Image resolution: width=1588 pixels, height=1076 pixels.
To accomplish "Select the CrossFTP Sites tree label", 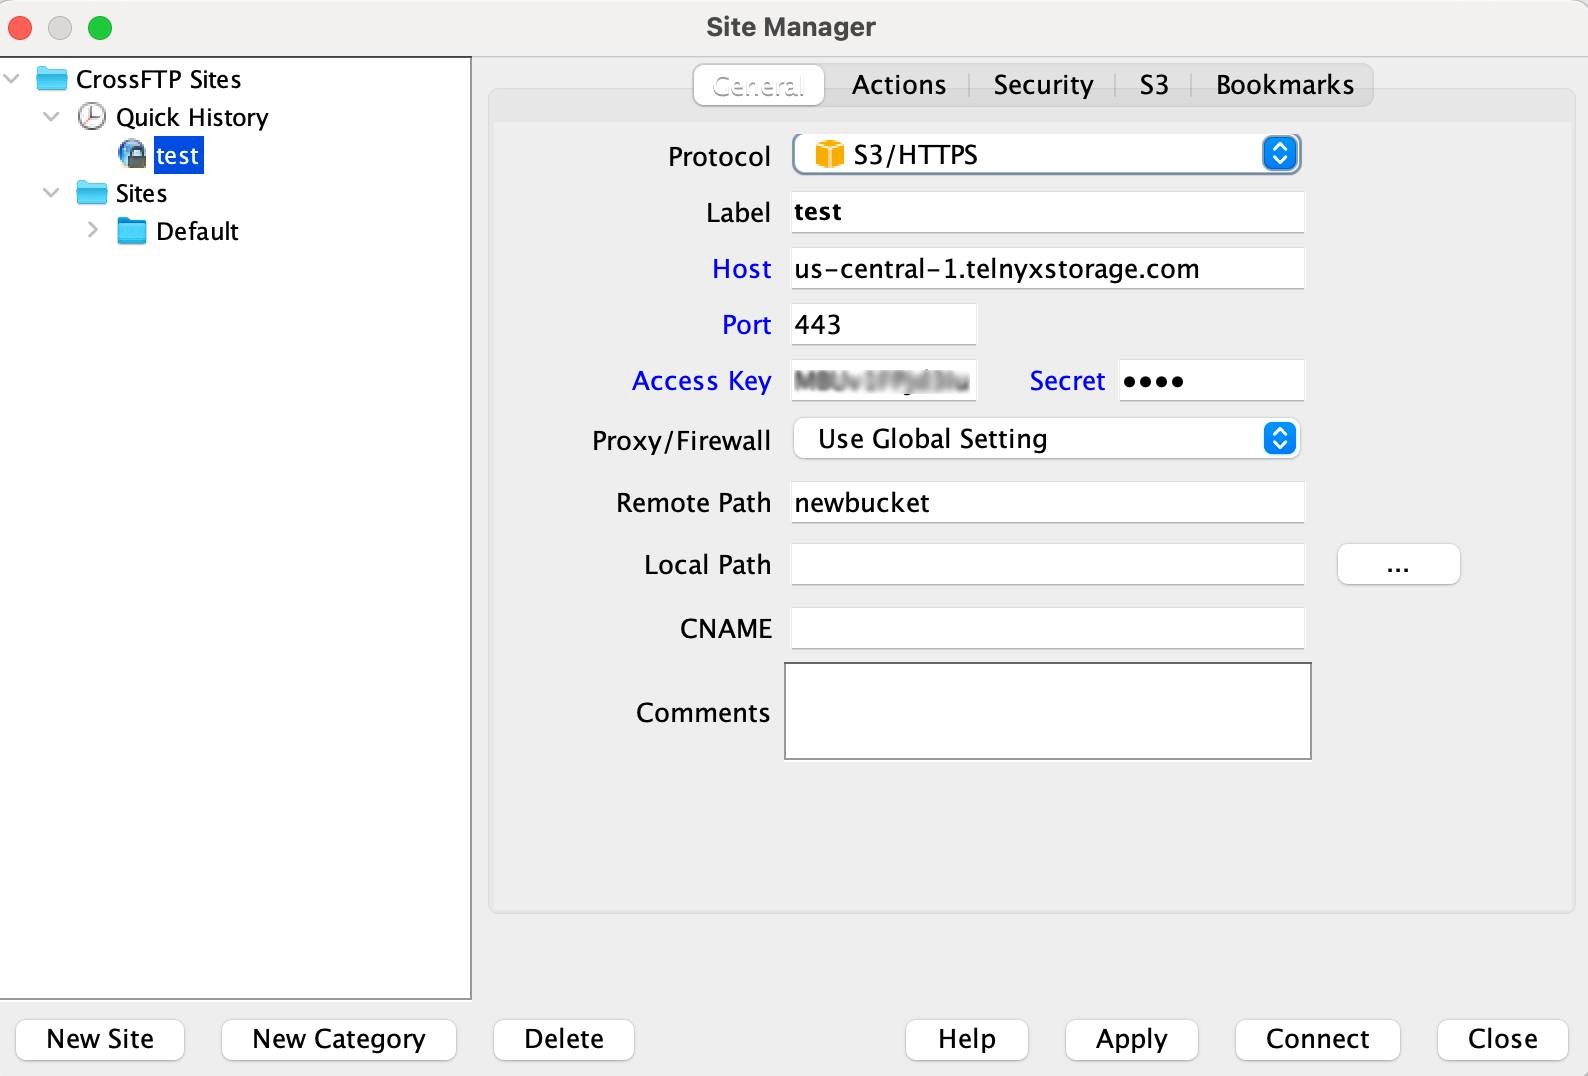I will [x=159, y=79].
